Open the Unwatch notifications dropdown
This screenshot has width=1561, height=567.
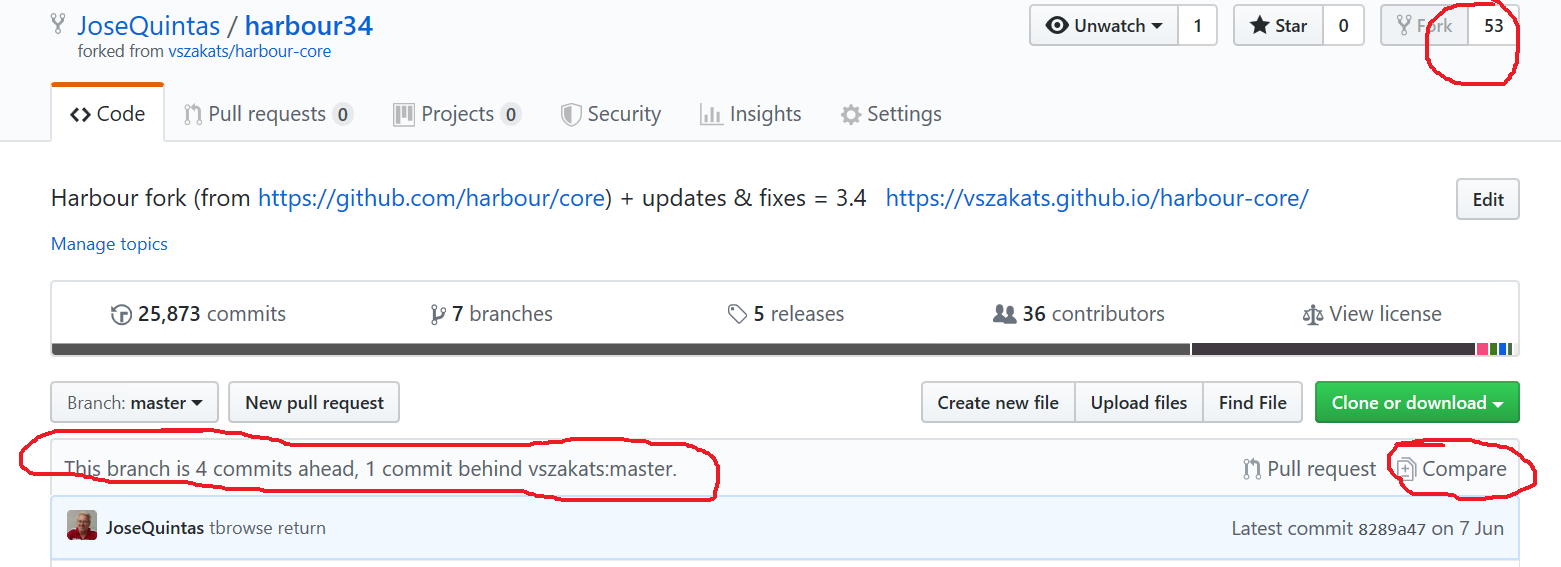coord(1104,26)
